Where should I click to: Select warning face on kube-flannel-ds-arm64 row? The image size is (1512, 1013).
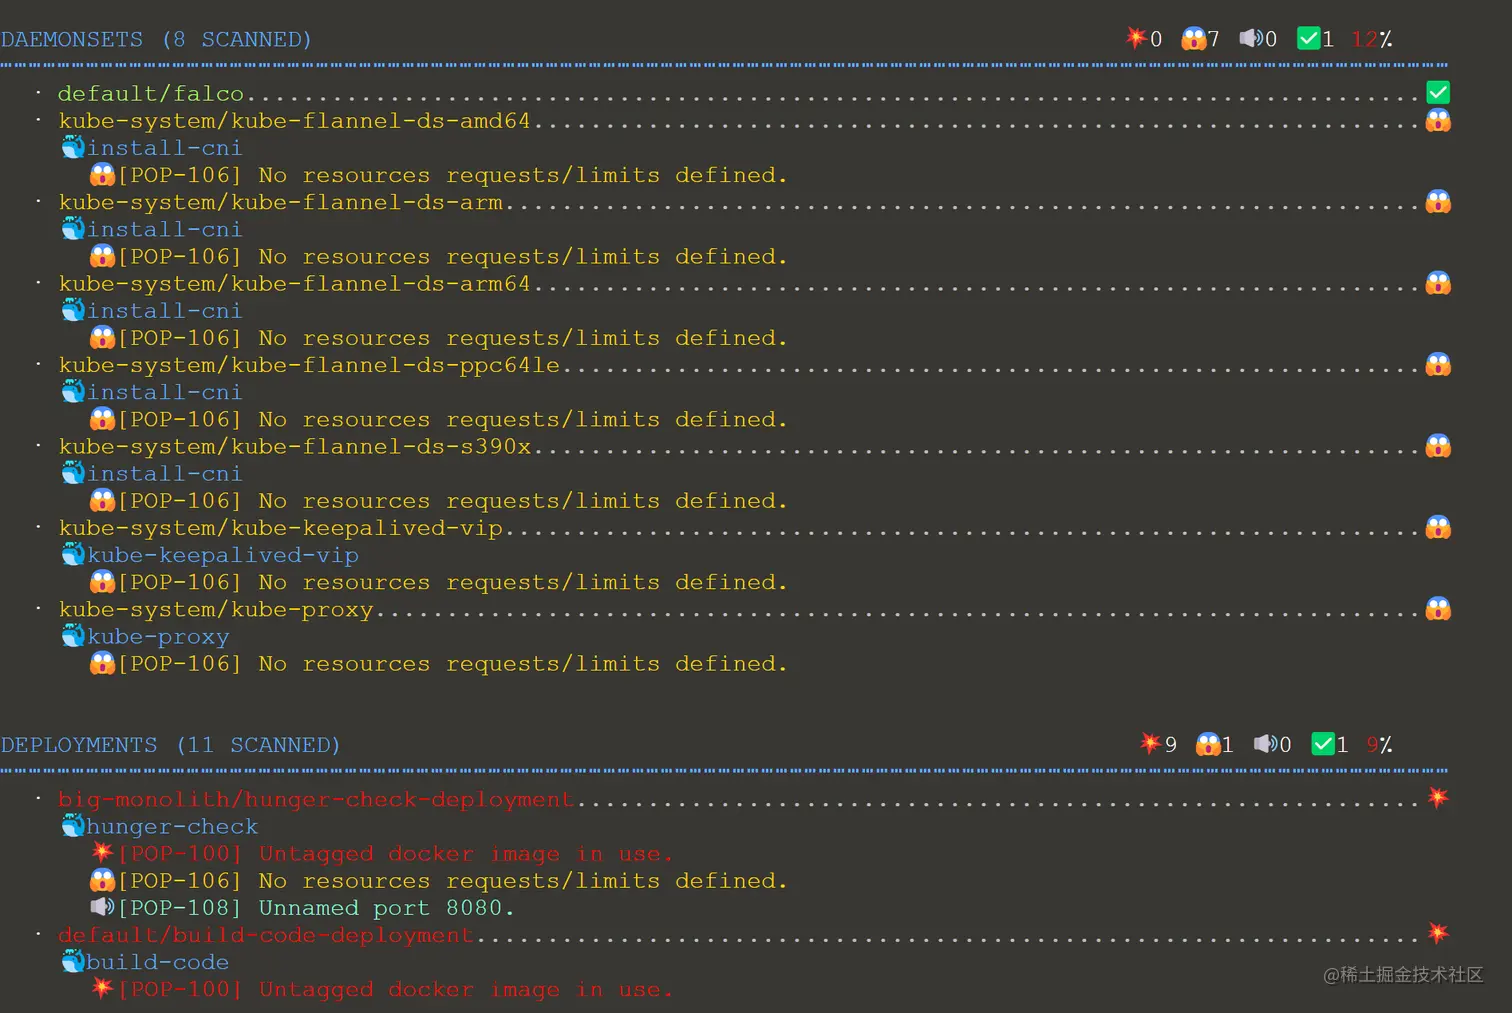tap(1438, 283)
